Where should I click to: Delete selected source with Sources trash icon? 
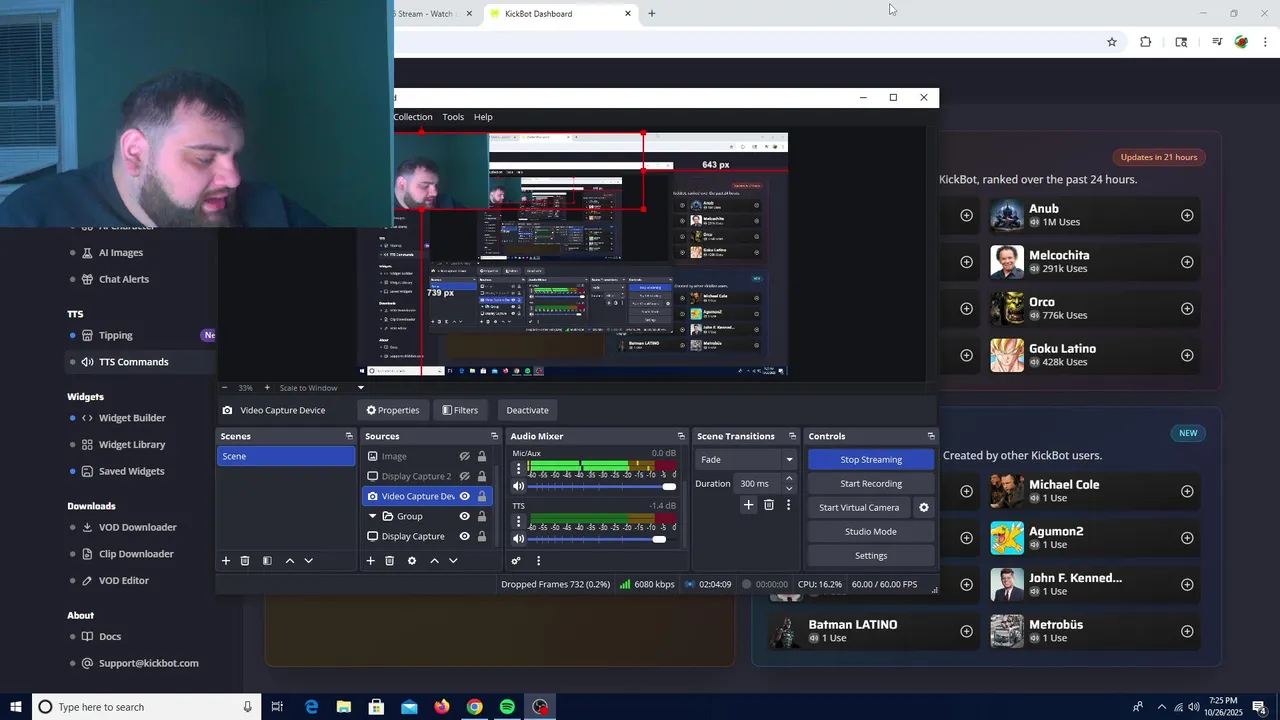tap(390, 561)
